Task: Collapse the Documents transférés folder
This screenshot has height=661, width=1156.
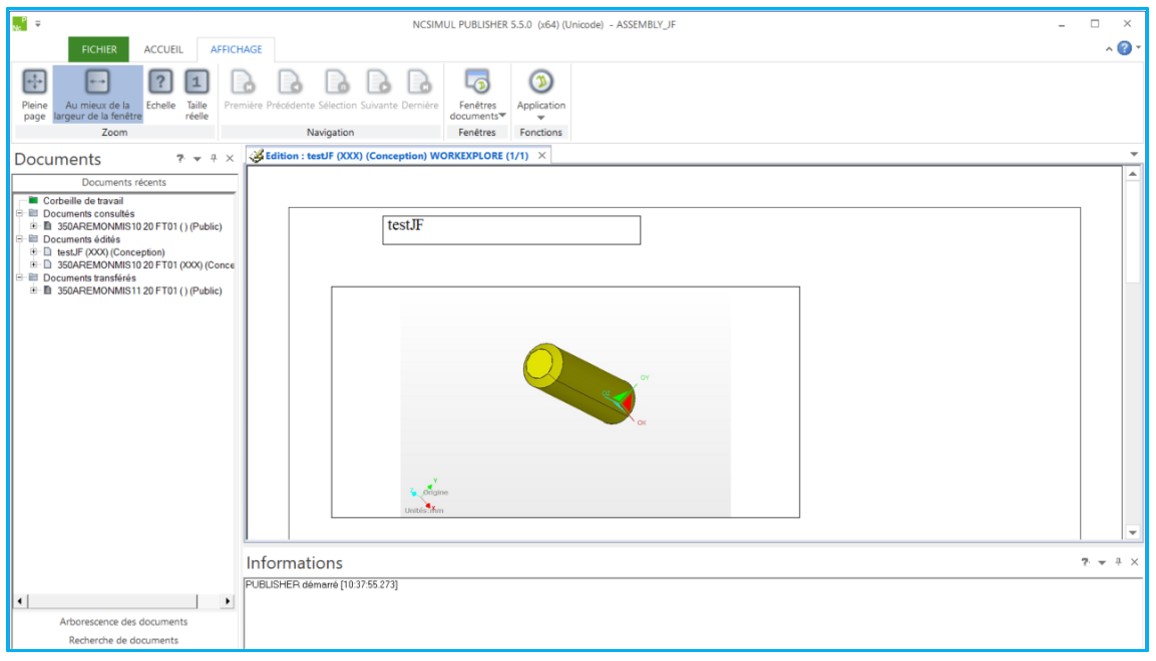Action: point(20,278)
